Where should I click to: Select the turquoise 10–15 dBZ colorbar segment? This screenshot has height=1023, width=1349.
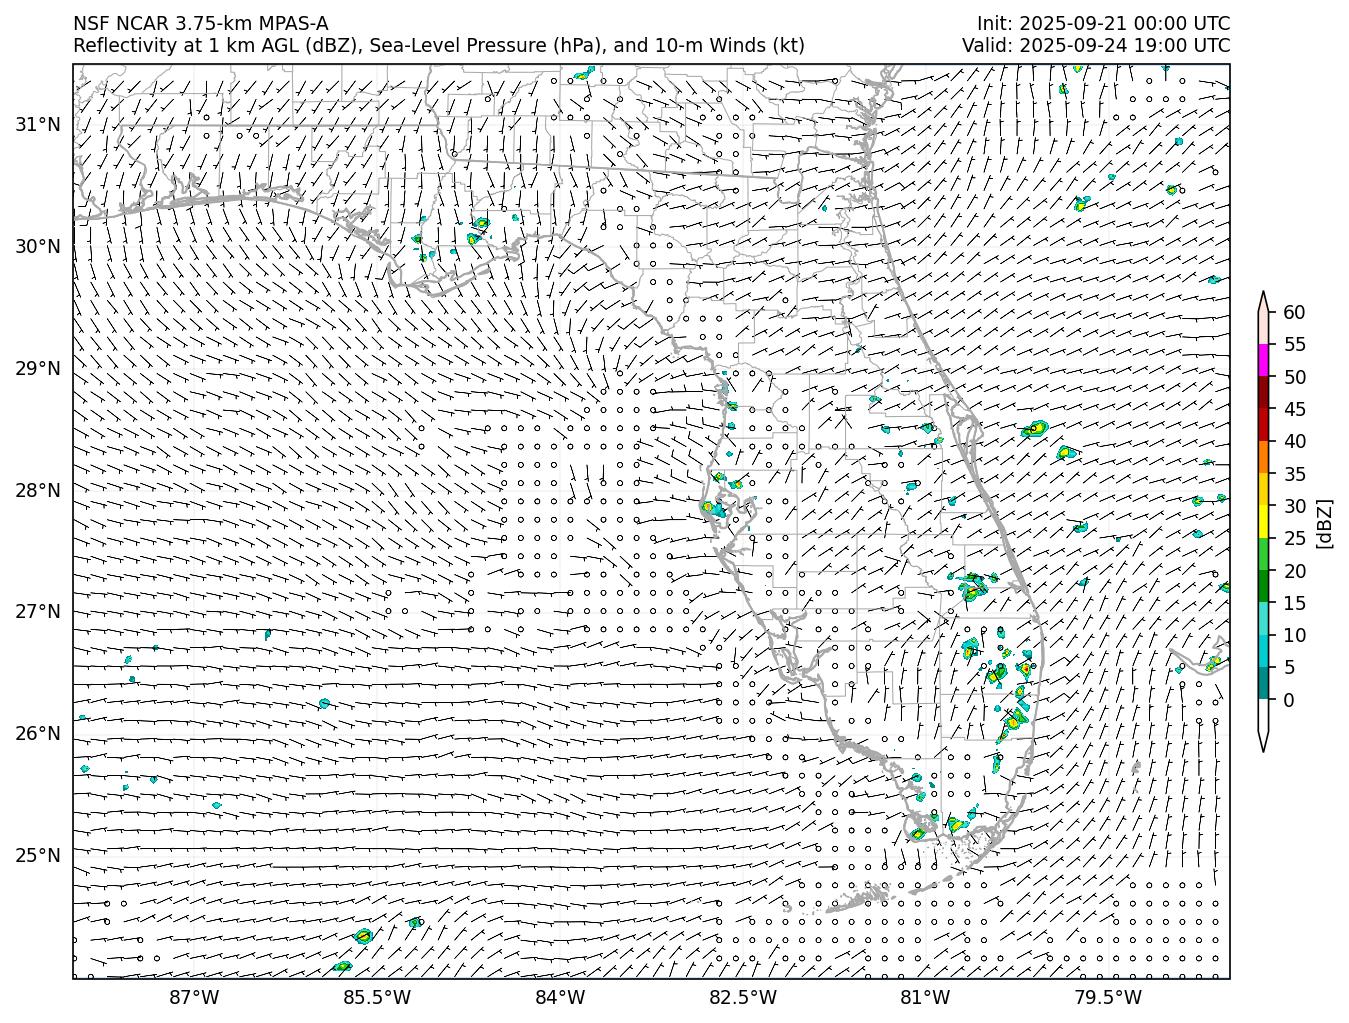click(1263, 618)
